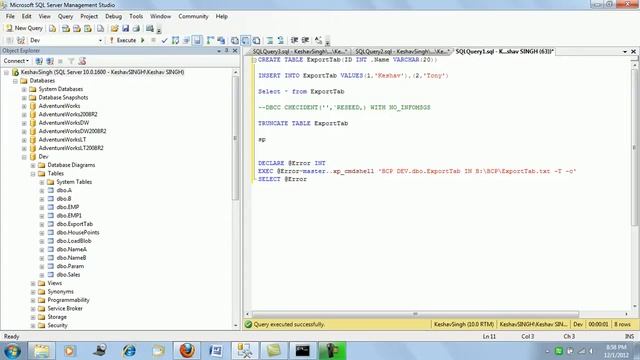Display the Estimated Execution Plan

(176, 40)
